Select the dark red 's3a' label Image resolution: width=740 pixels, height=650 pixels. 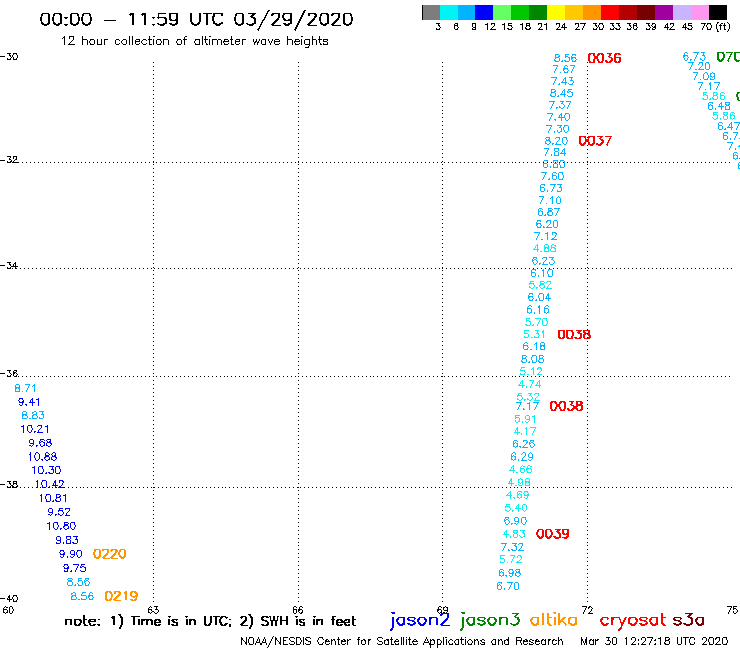pyautogui.click(x=688, y=620)
